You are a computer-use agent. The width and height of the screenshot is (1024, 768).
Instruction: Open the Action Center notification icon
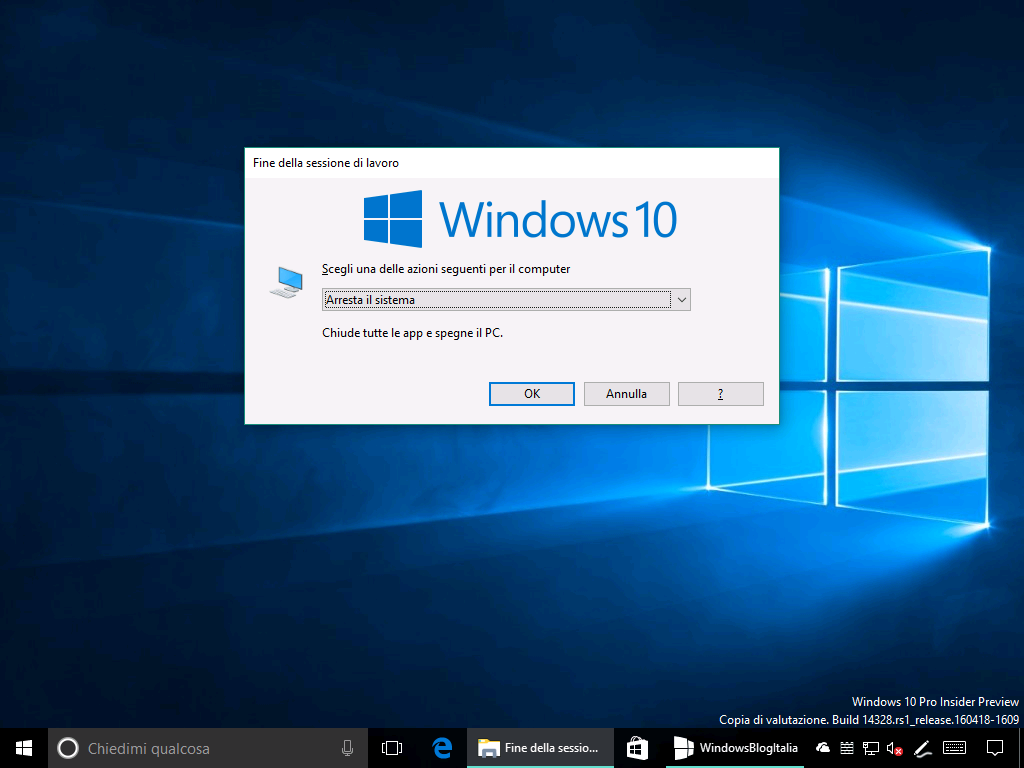click(995, 748)
